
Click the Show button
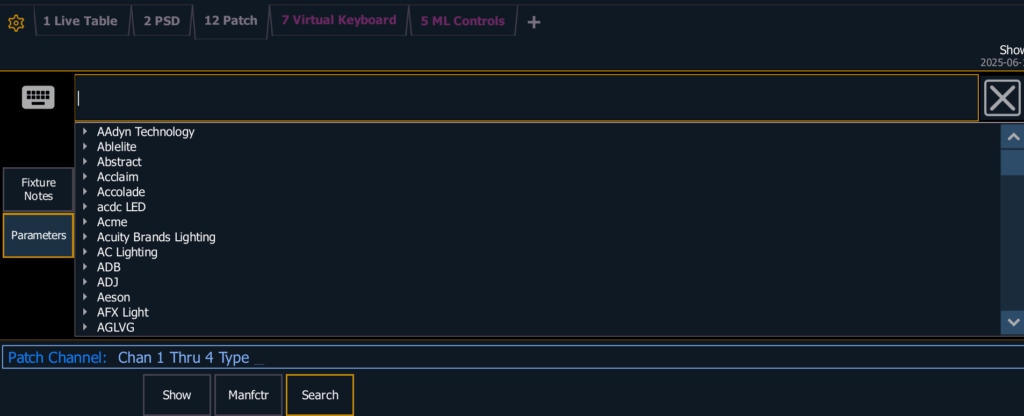[177, 394]
